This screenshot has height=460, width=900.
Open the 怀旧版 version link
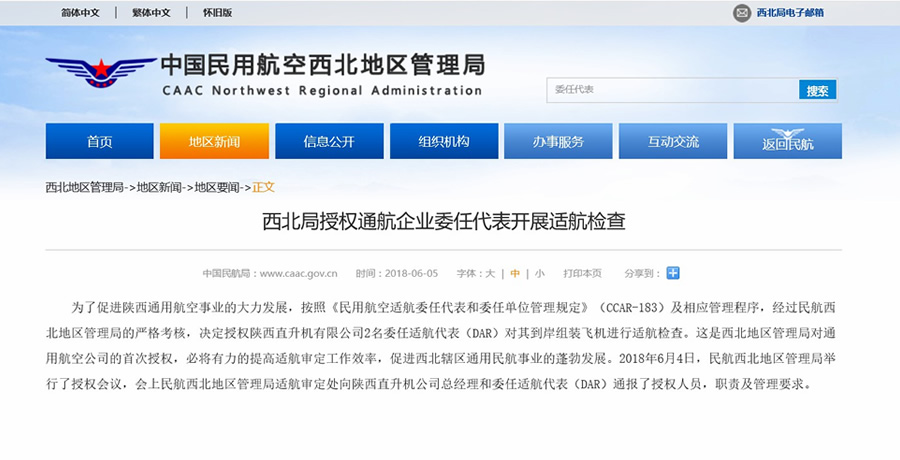tap(218, 13)
